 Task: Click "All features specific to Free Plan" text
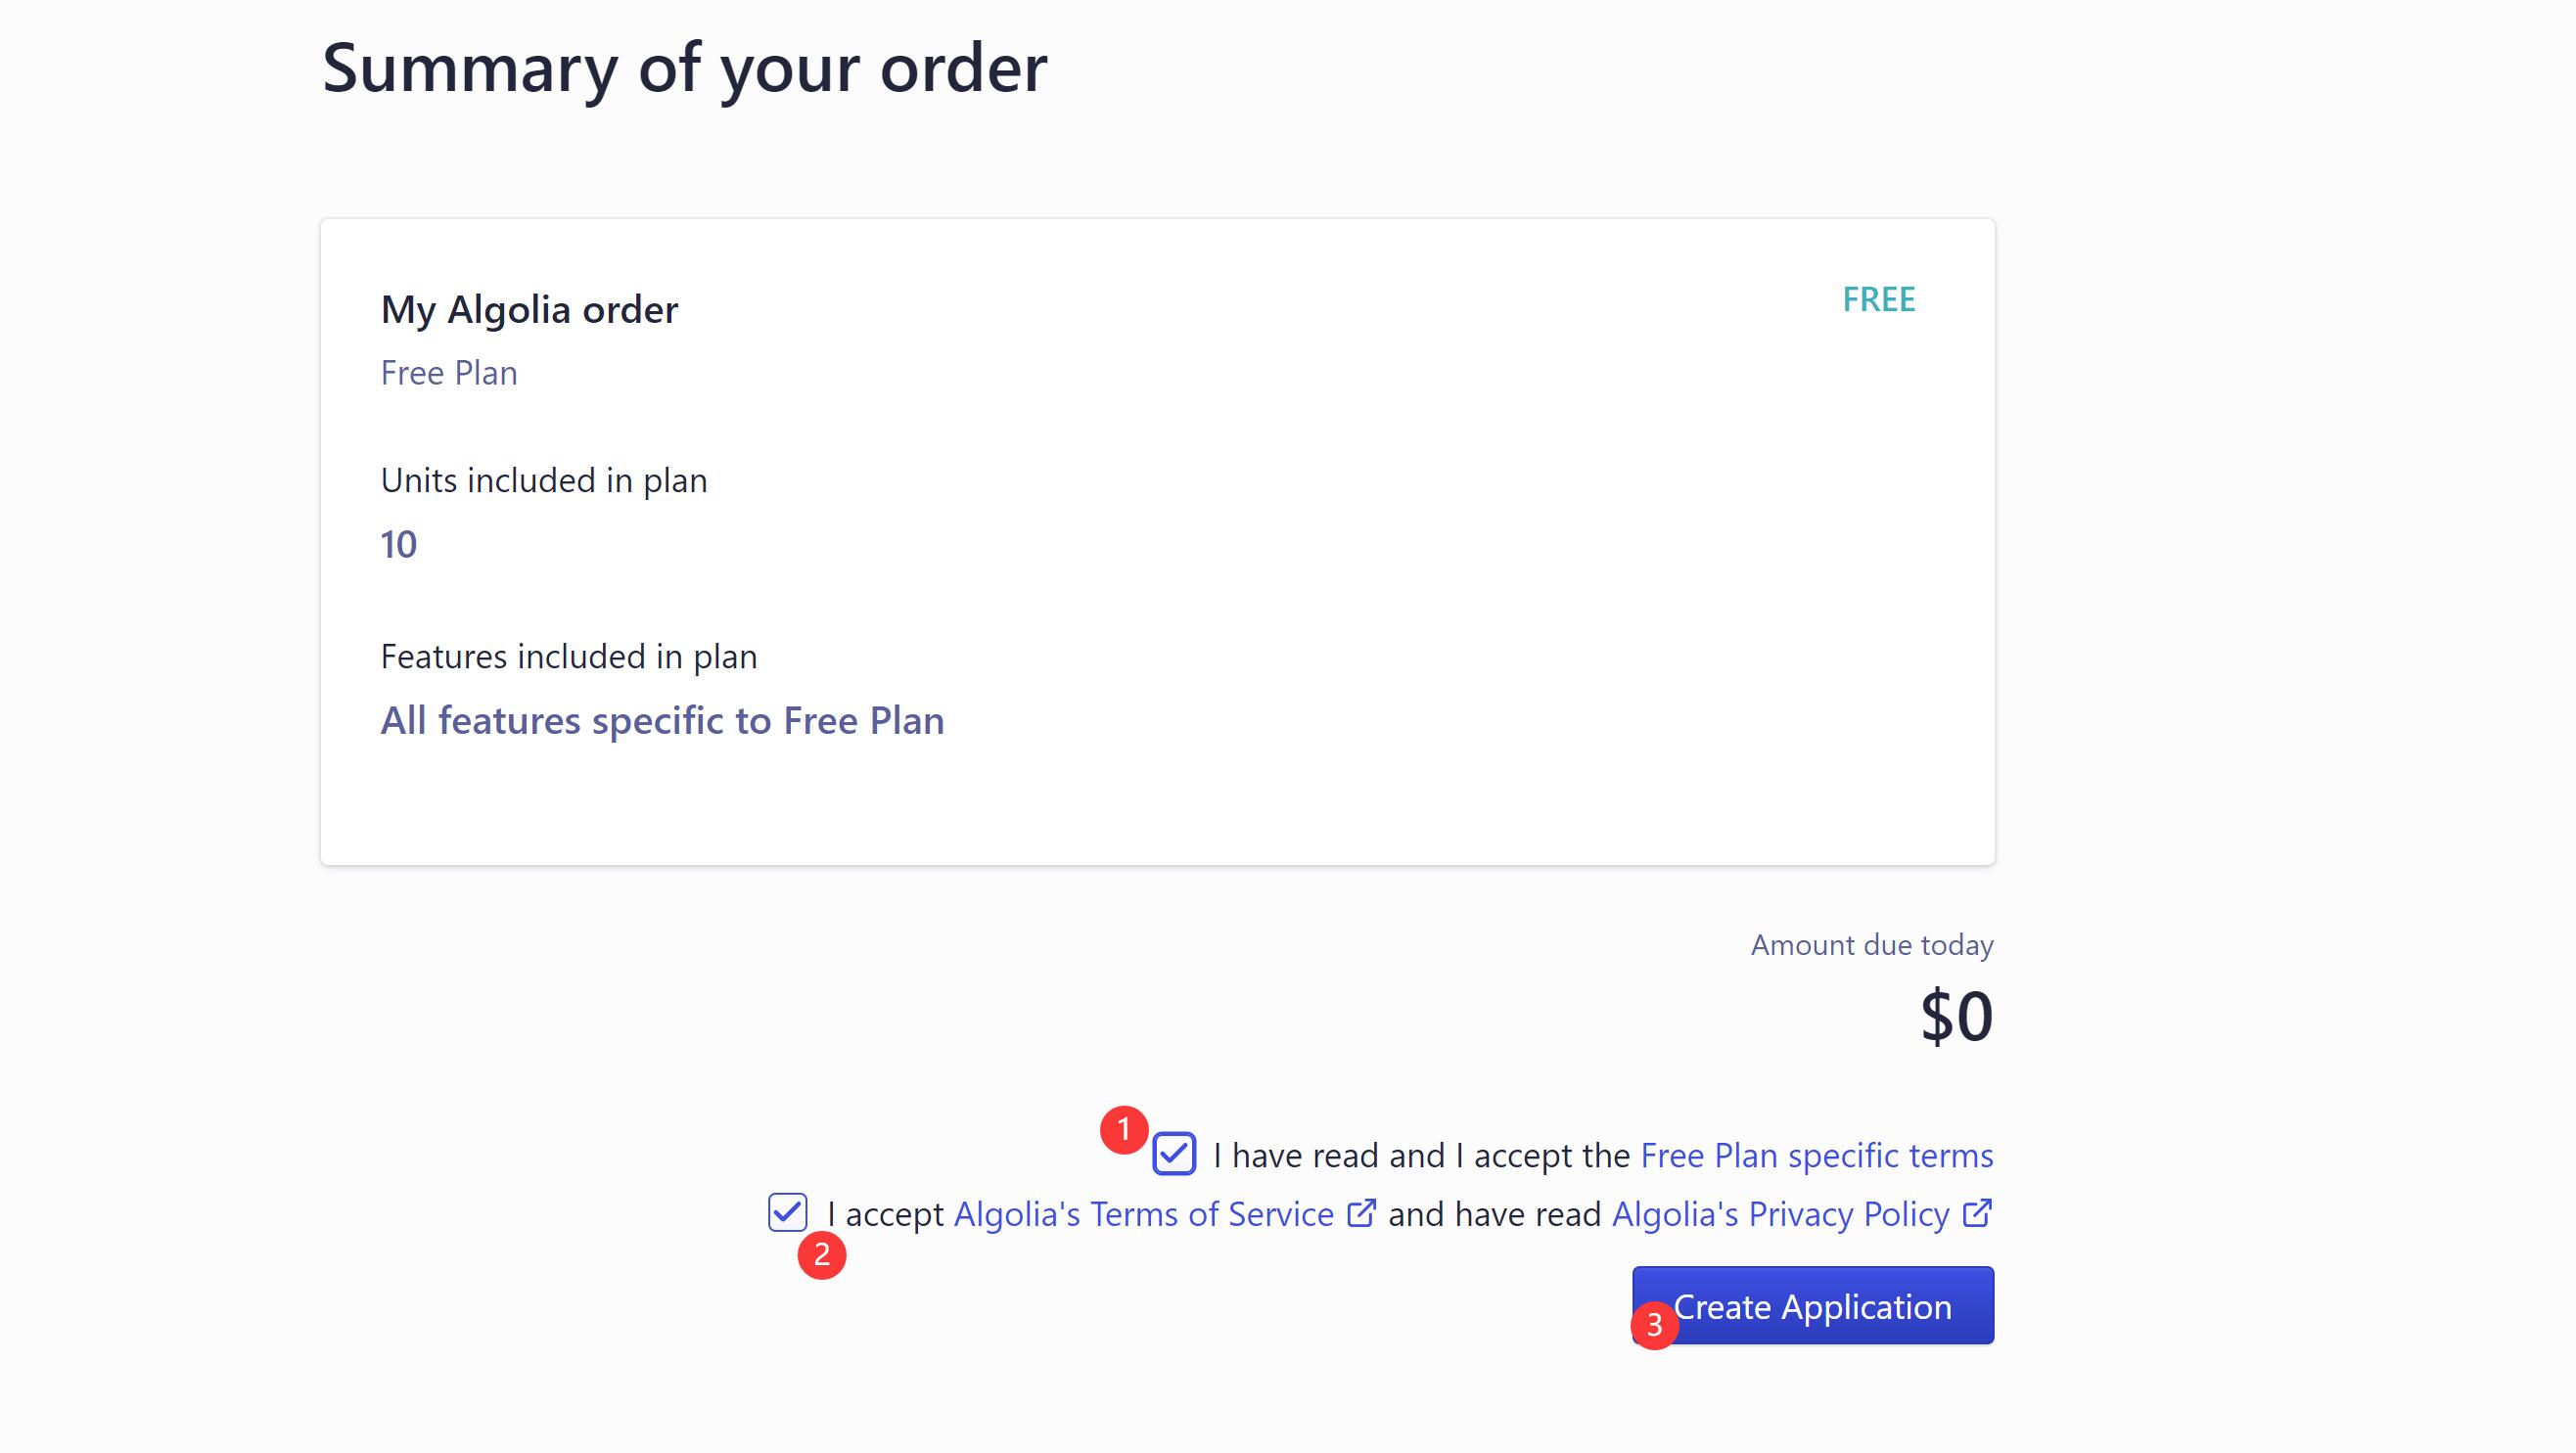[662, 720]
